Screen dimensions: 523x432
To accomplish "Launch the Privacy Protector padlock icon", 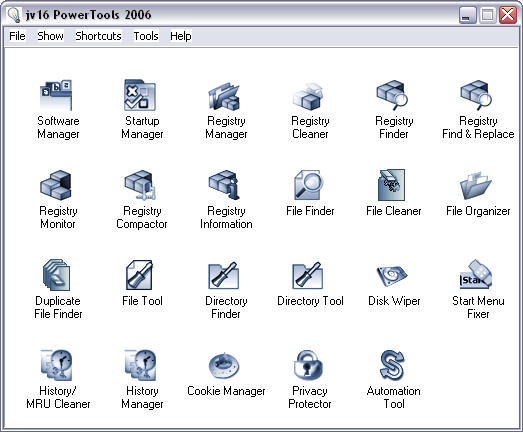I will pyautogui.click(x=308, y=365).
